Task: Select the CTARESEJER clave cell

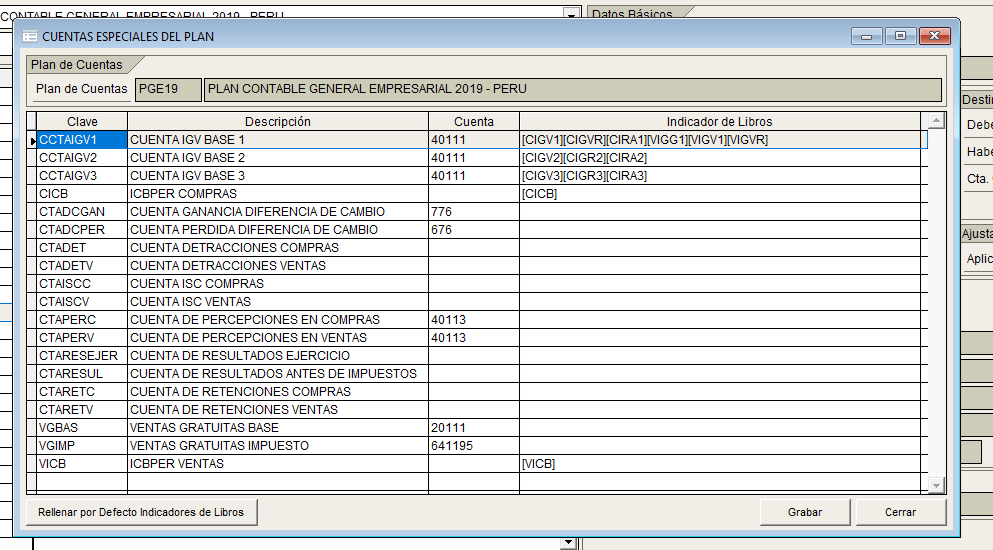Action: pos(82,356)
